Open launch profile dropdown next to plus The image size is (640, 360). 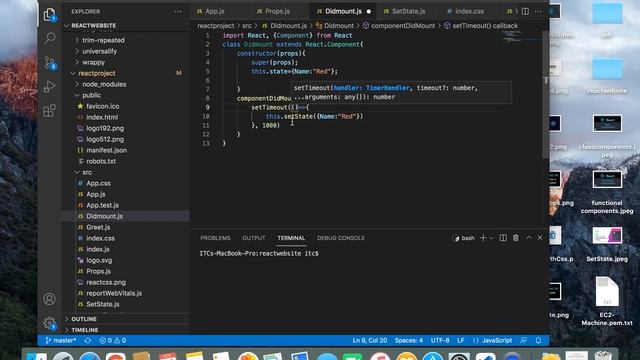pyautogui.click(x=491, y=238)
